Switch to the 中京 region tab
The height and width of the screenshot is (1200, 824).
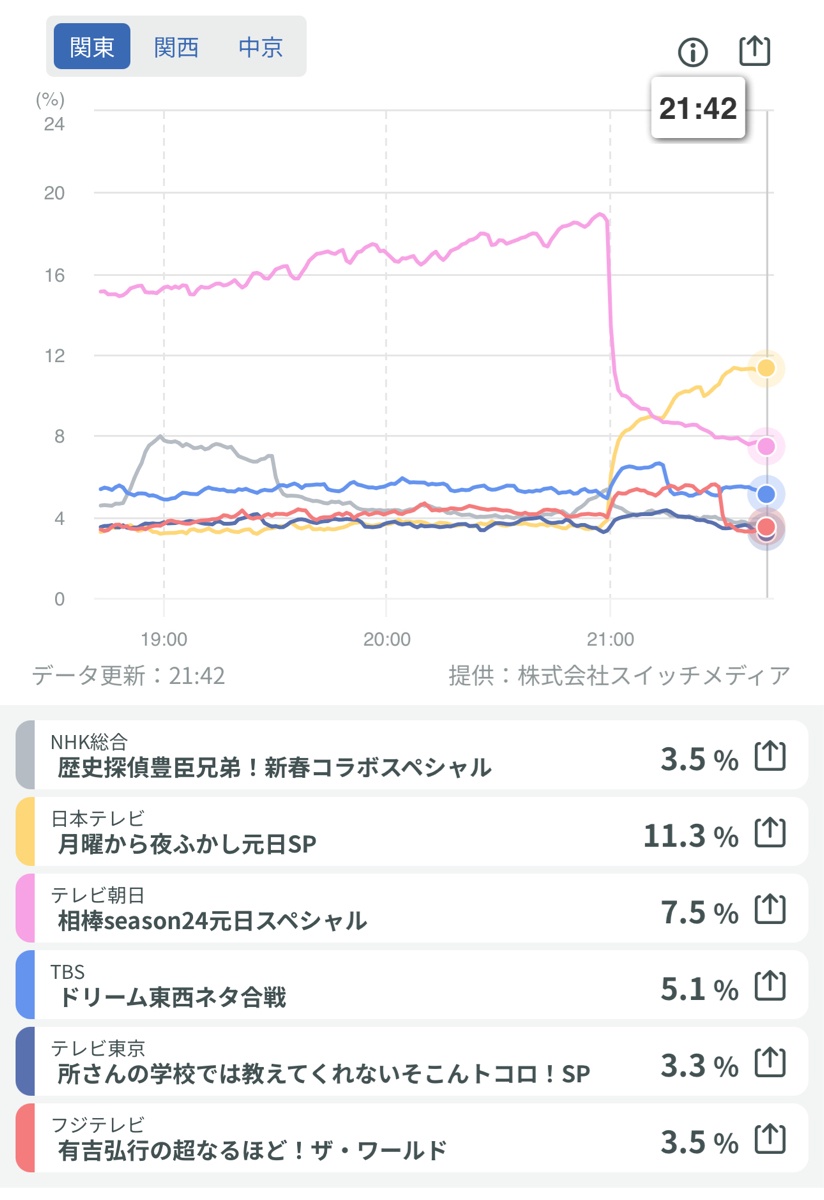[x=260, y=47]
